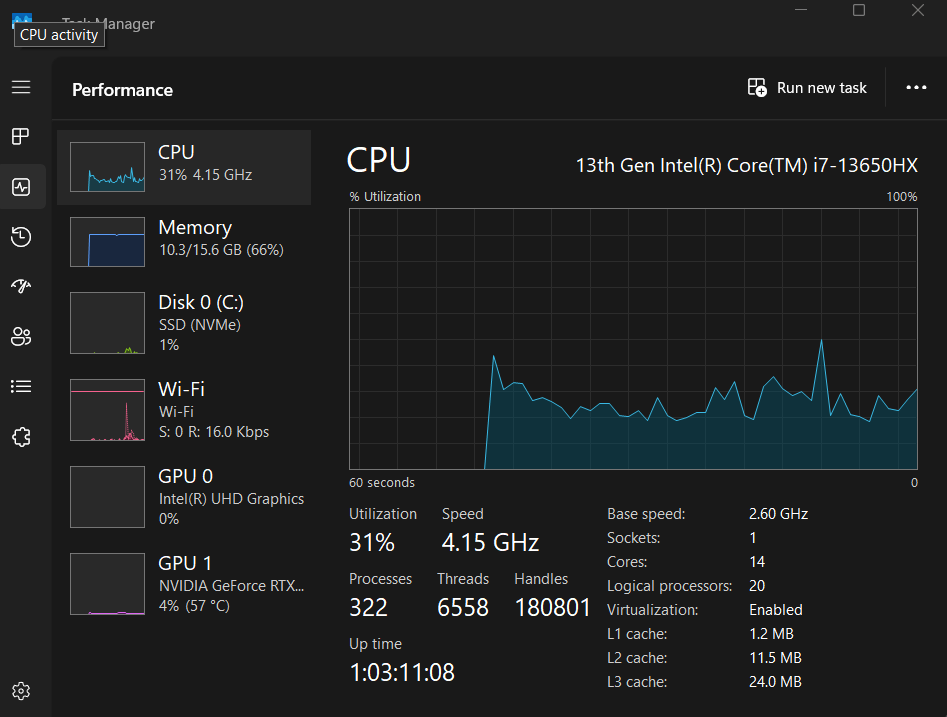Select Wi-Fi performance item
947x717 pixels.
click(184, 410)
